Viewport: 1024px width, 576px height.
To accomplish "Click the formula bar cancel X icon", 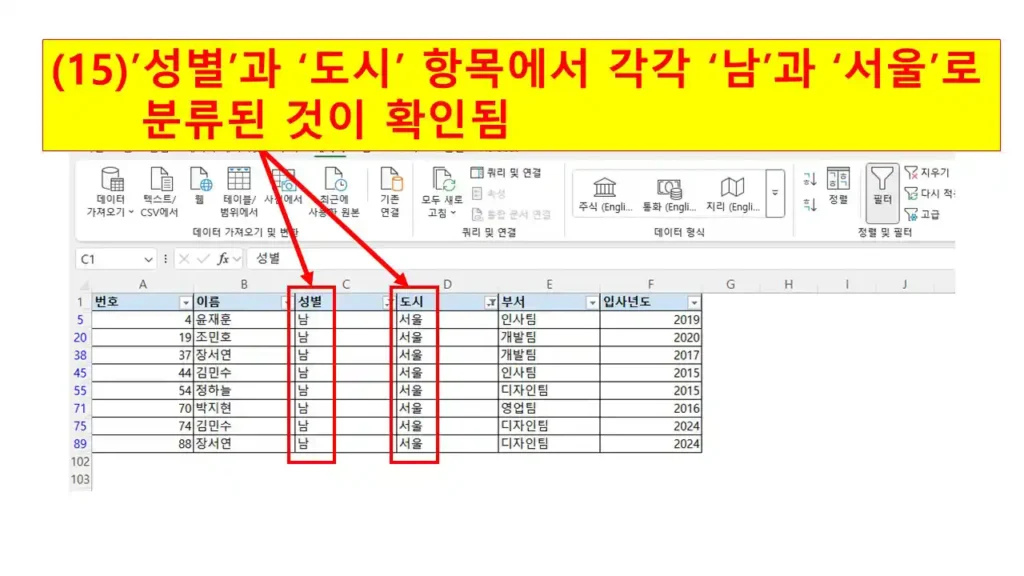I will [184, 259].
